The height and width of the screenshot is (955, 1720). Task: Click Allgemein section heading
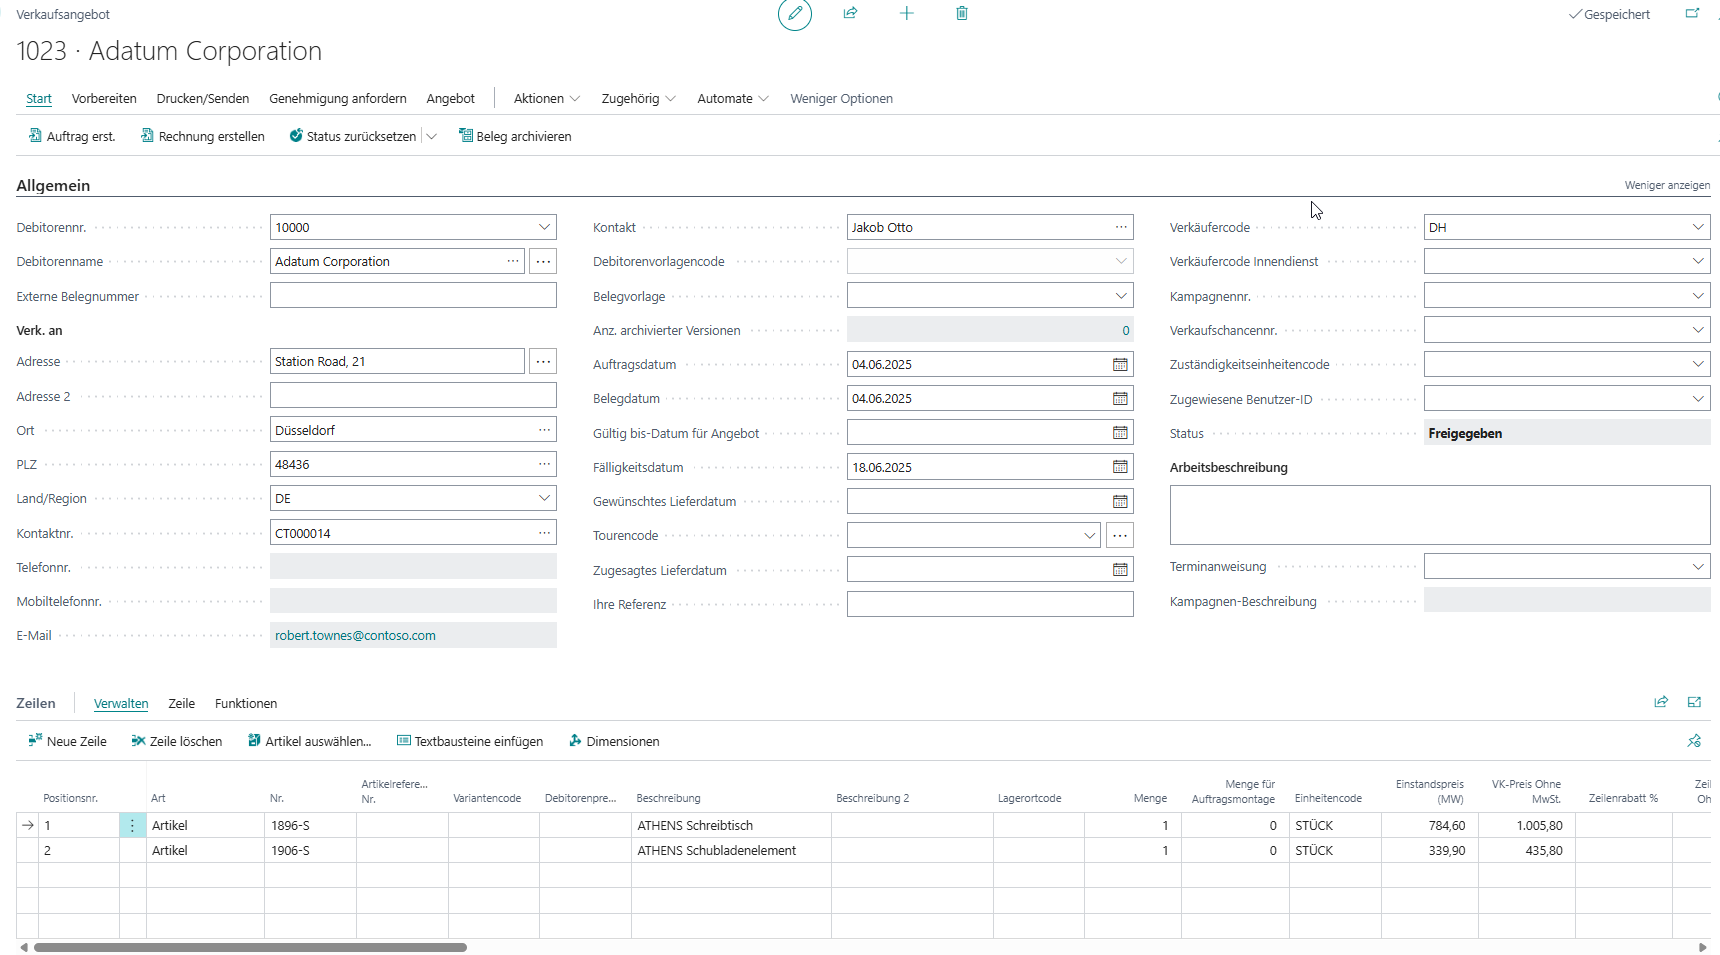coord(53,185)
